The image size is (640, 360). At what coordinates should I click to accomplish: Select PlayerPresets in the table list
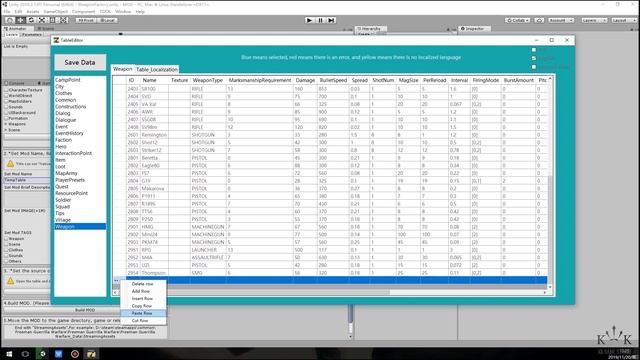(70, 180)
